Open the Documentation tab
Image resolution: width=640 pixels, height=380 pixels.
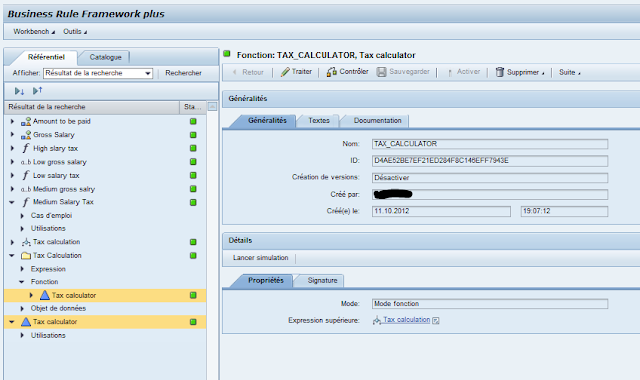(x=377, y=120)
